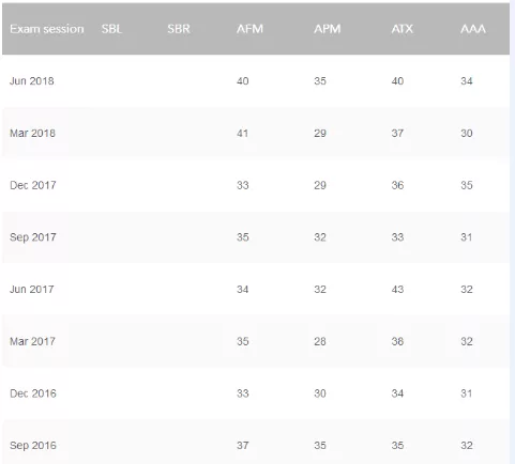Click the ATX column header
Image resolution: width=519 pixels, height=469 pixels.
click(x=402, y=29)
